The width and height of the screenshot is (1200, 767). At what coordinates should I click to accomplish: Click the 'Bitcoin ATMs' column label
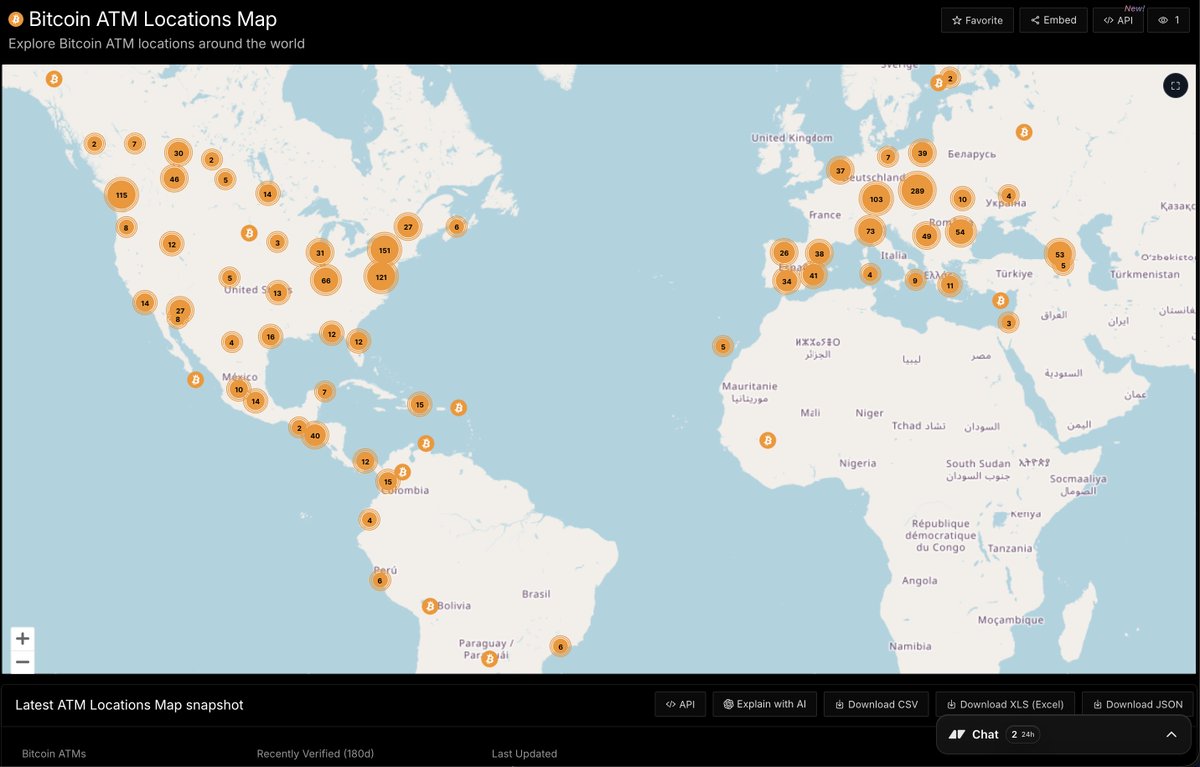pyautogui.click(x=54, y=754)
